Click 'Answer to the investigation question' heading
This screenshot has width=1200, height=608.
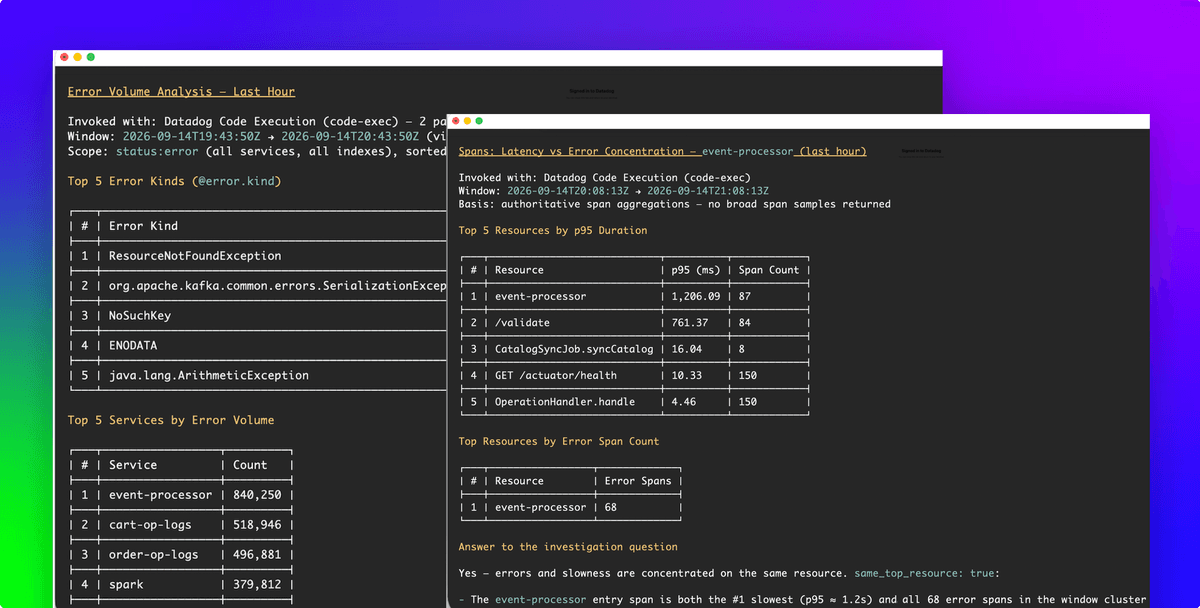568,547
